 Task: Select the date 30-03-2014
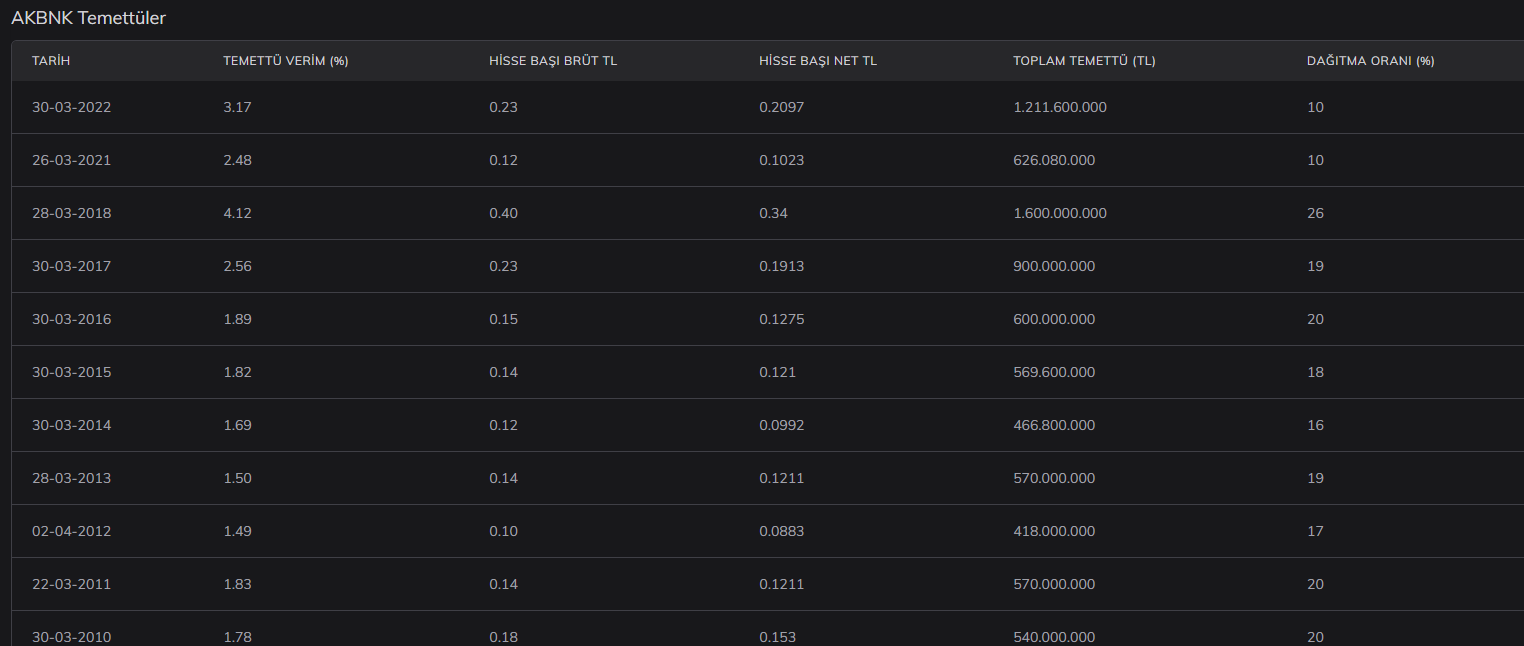pos(71,425)
